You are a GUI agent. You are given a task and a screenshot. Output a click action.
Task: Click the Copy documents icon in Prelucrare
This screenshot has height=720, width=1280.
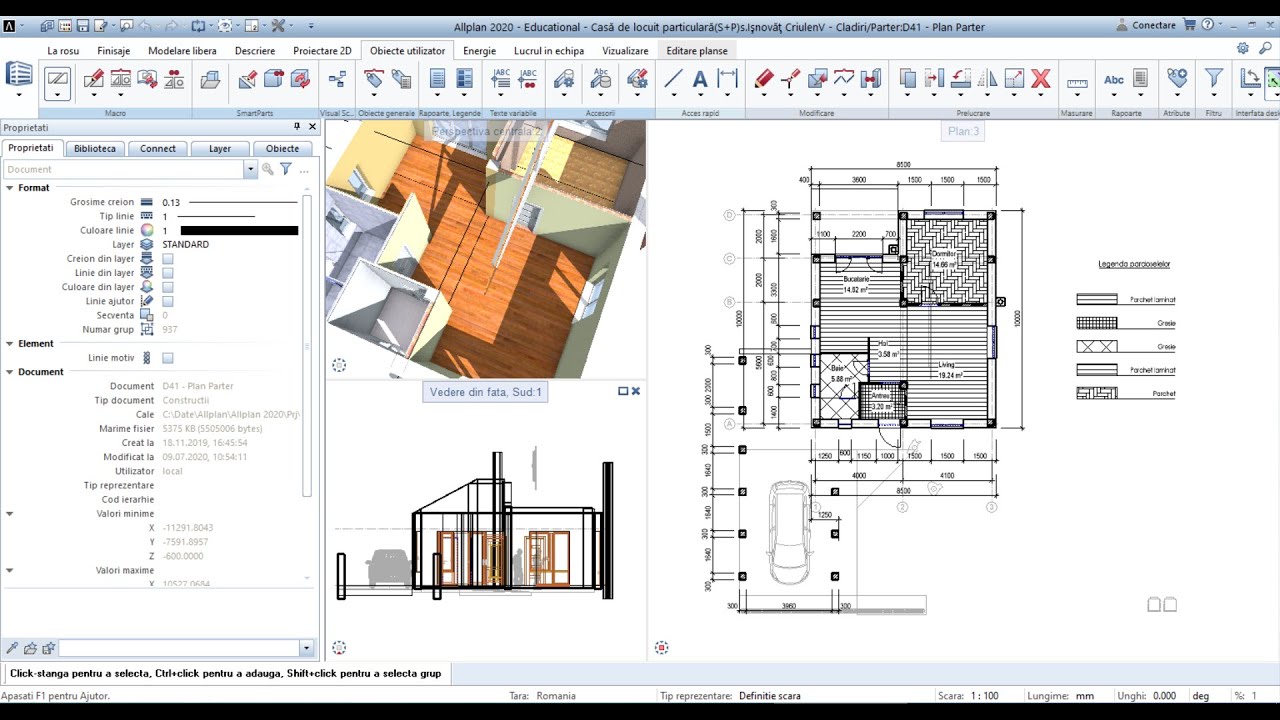click(x=908, y=78)
